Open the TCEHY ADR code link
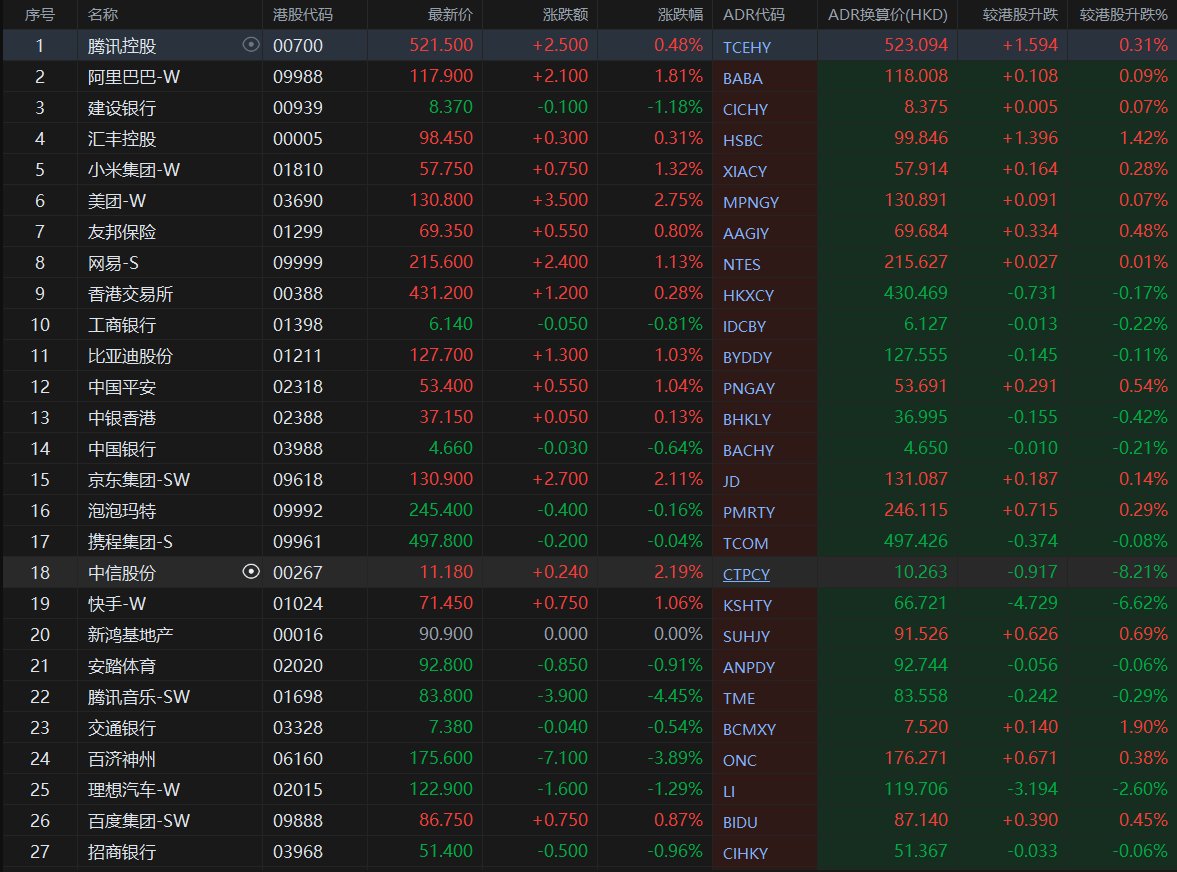This screenshot has width=1177, height=872. (747, 47)
